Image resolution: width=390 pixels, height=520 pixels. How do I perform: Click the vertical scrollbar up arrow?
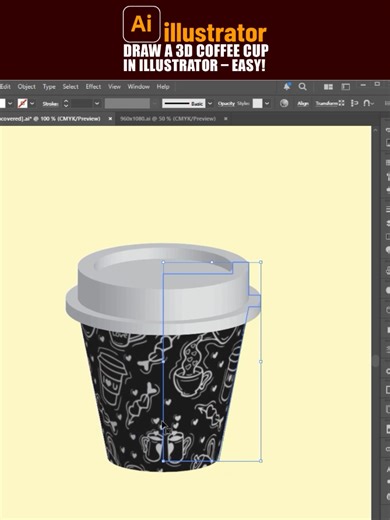click(x=376, y=131)
